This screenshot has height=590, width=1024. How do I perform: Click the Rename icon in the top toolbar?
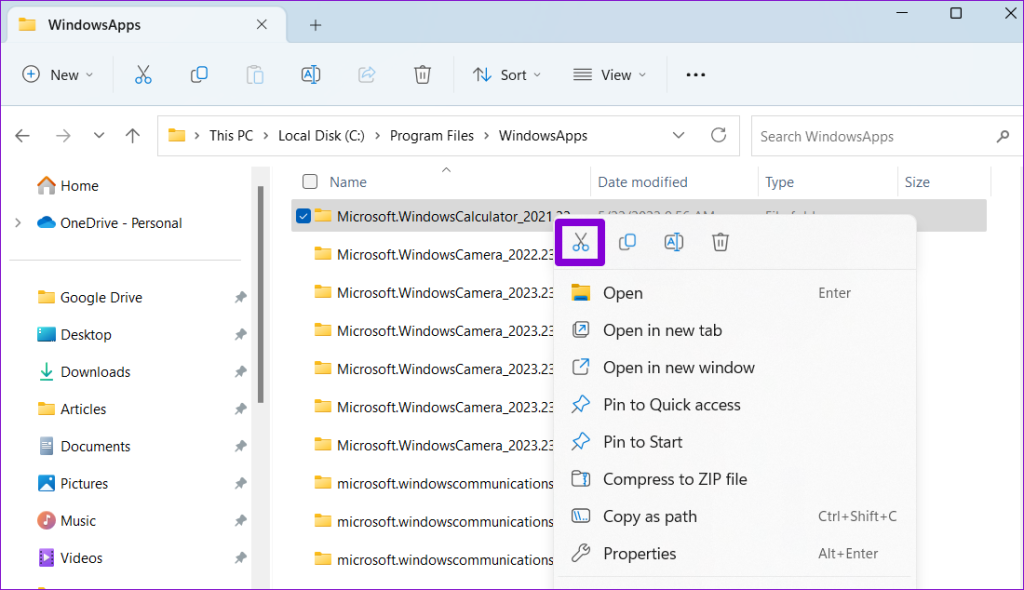click(x=311, y=74)
